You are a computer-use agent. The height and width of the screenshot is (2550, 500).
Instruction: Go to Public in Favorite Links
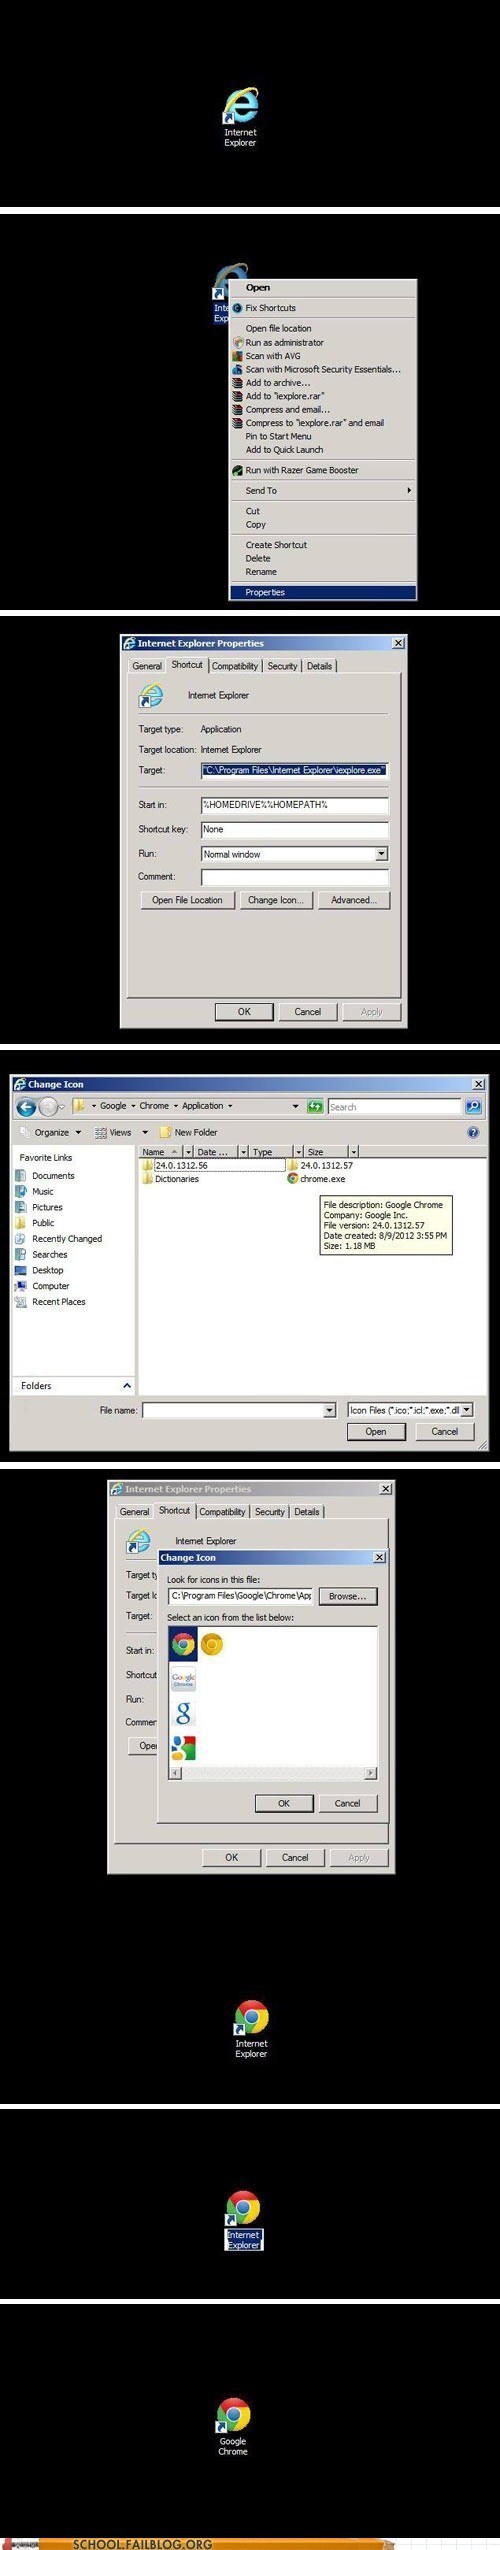35,1222
